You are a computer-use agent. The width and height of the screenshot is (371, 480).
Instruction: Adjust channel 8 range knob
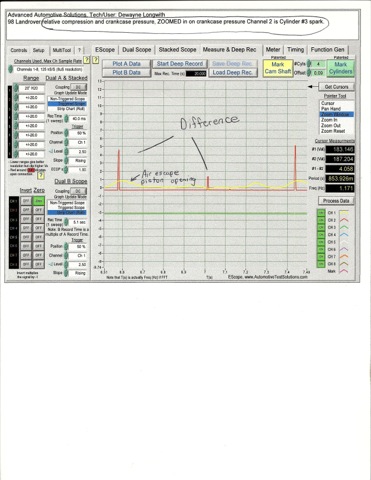pos(16,154)
